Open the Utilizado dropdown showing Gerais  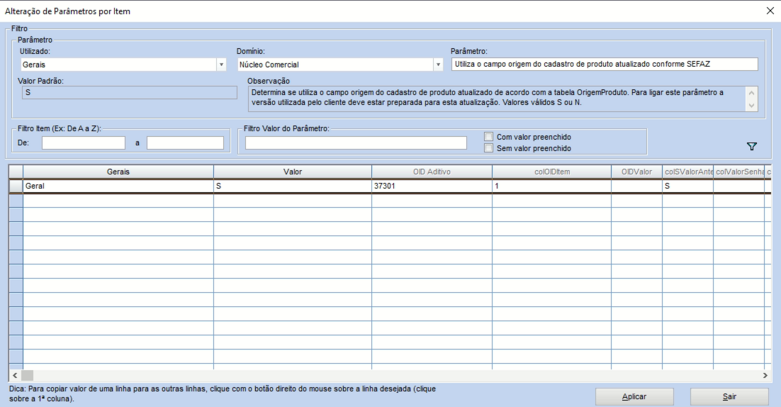[x=221, y=65]
